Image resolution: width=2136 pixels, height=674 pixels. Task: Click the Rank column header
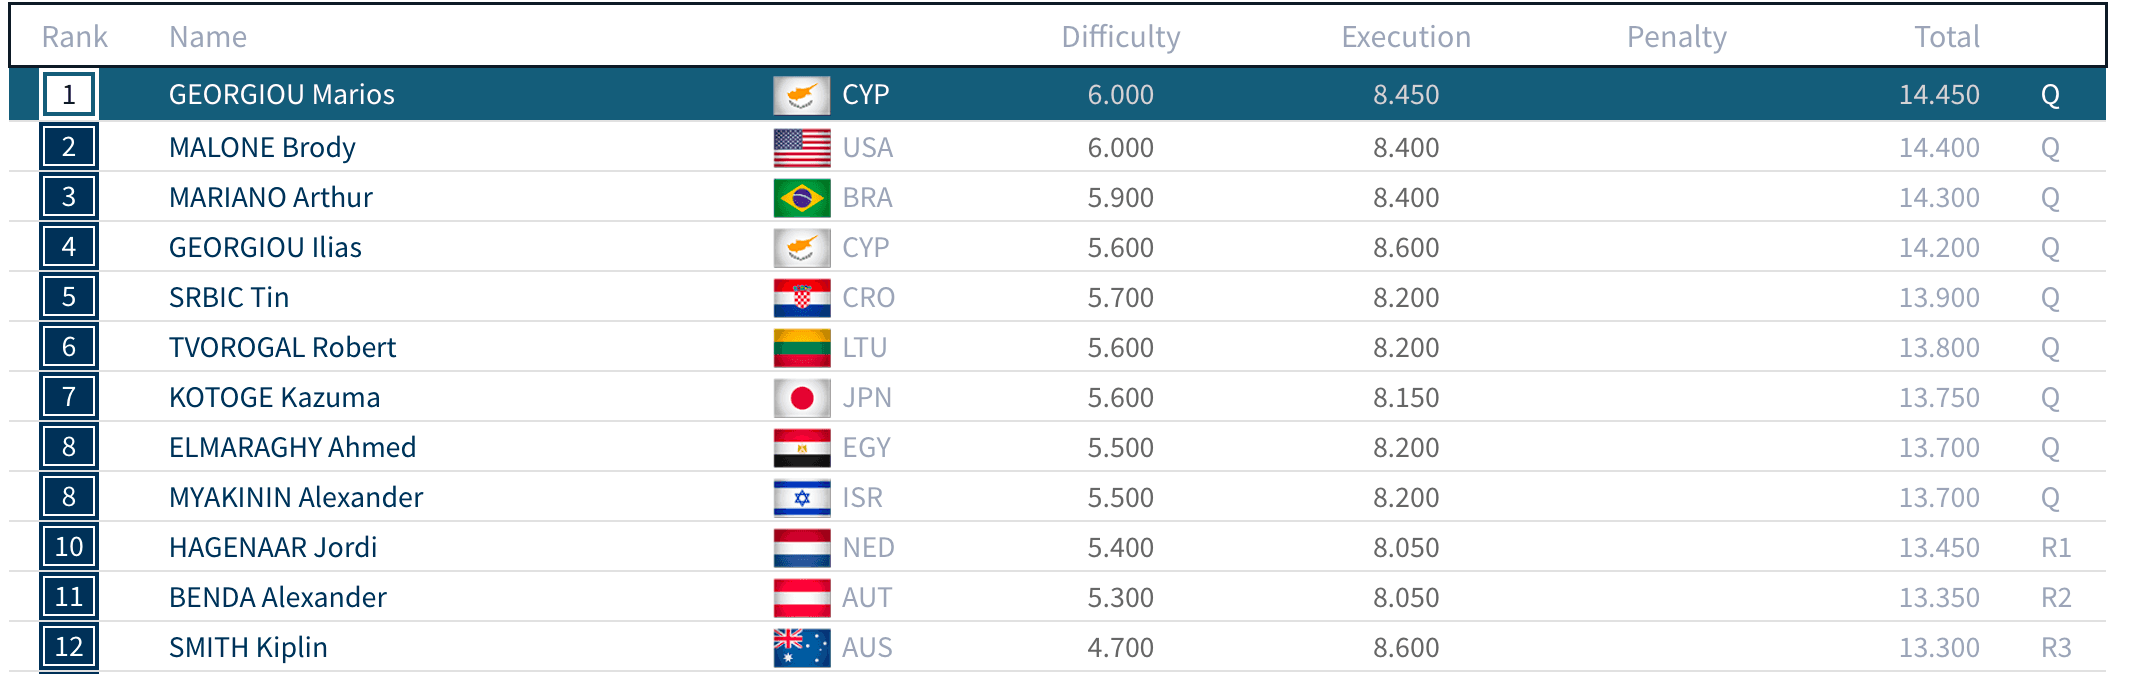click(74, 37)
